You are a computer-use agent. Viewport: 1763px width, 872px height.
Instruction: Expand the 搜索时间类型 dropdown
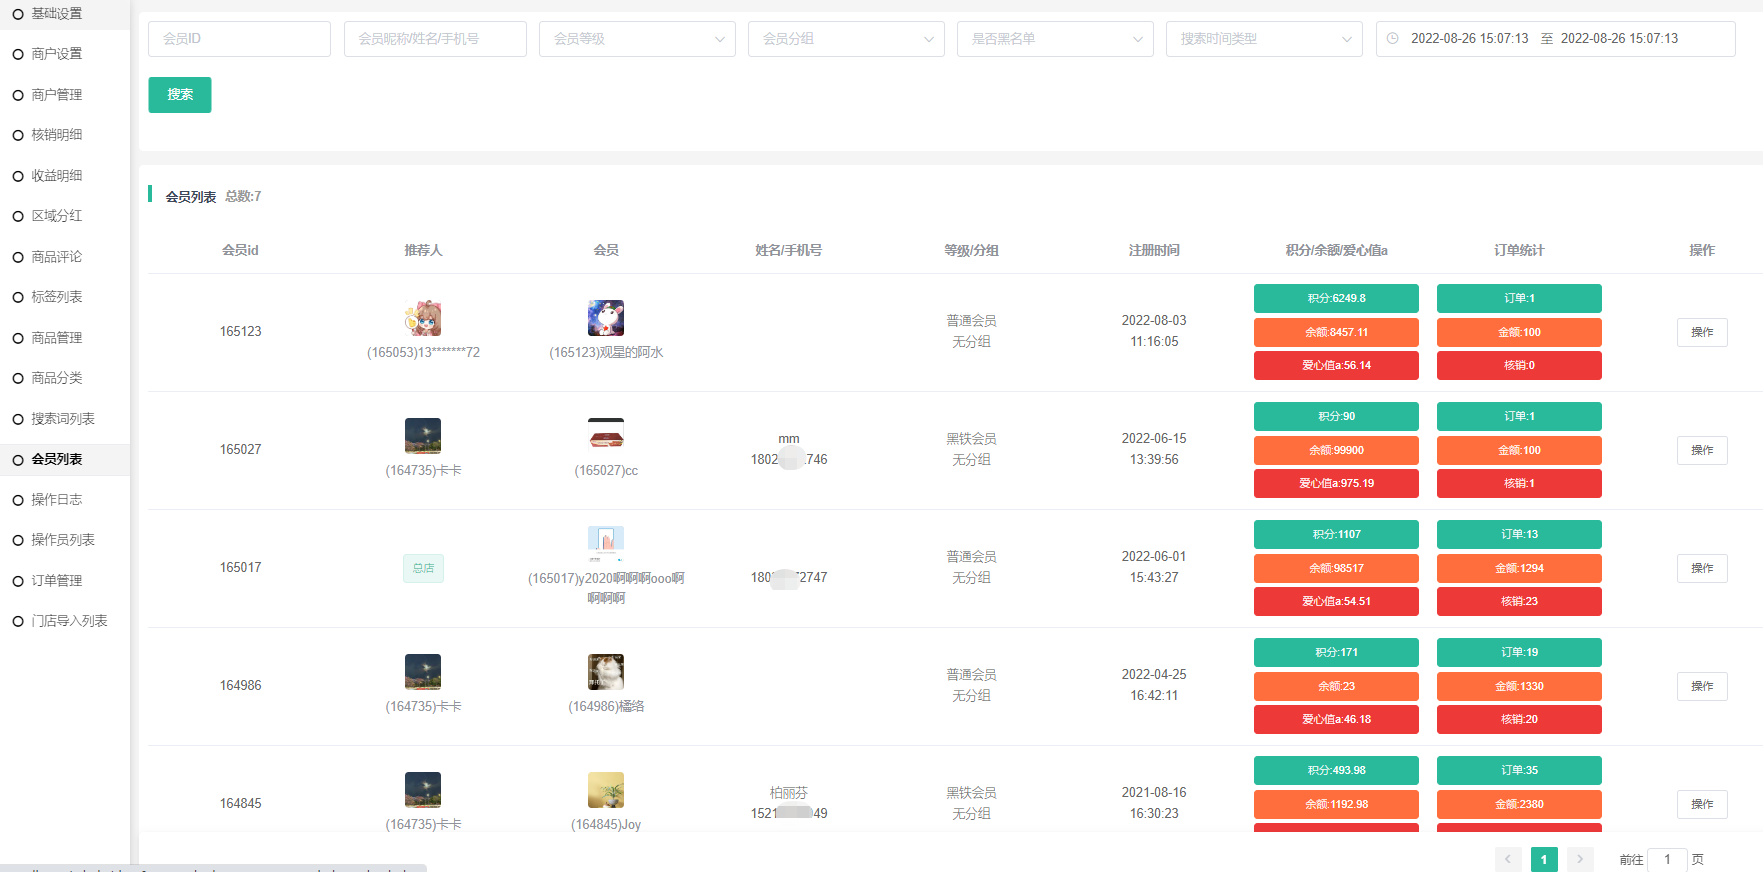pyautogui.click(x=1264, y=39)
